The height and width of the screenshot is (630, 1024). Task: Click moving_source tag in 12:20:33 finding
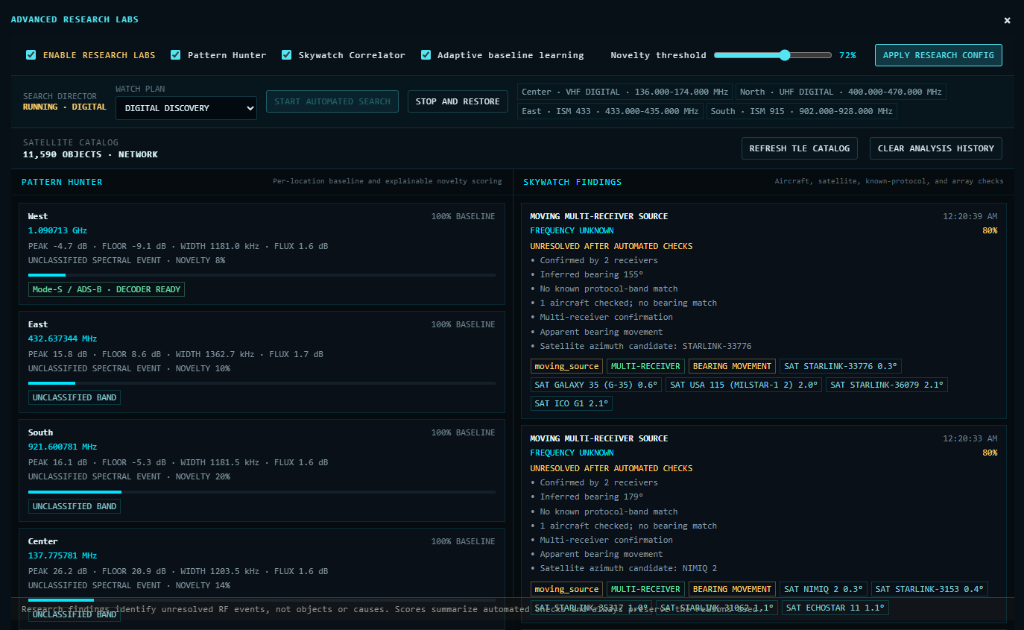click(x=566, y=589)
